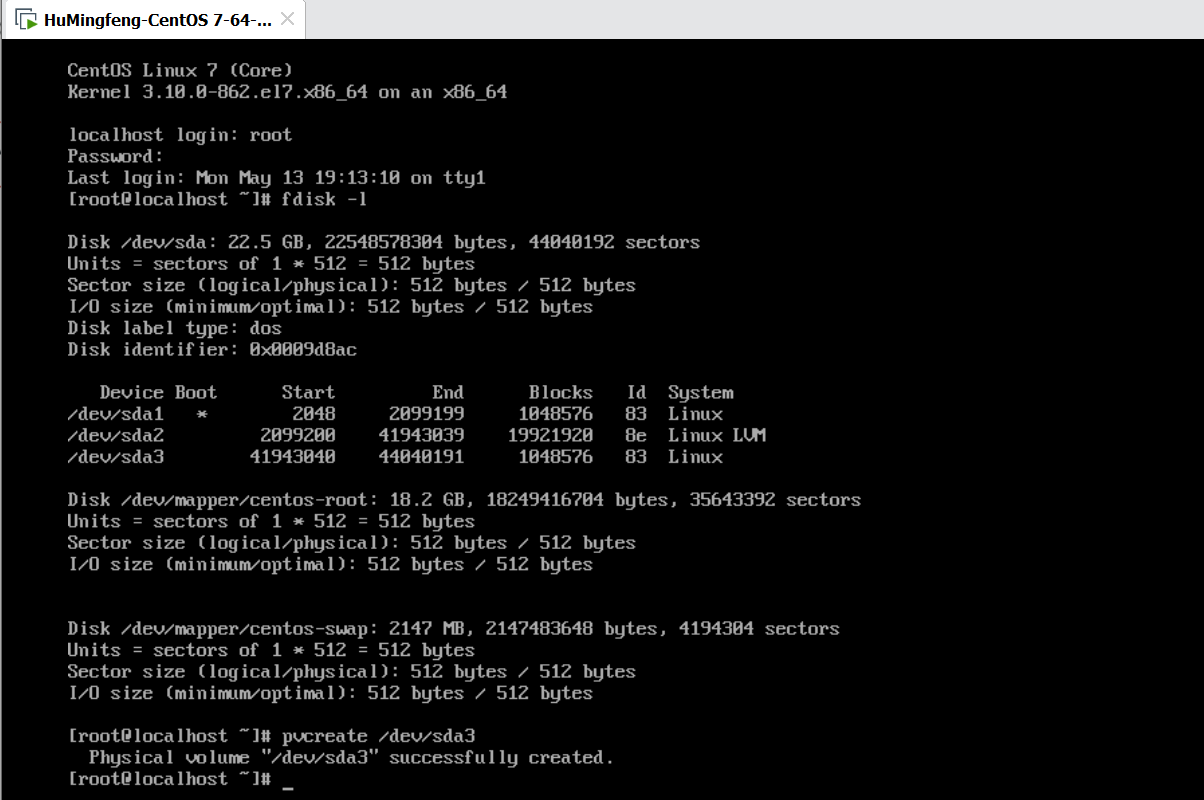Click the 'Disk /dev/mapper/centos-swap' line
Screen dimensions: 1204x800
pos(453,629)
